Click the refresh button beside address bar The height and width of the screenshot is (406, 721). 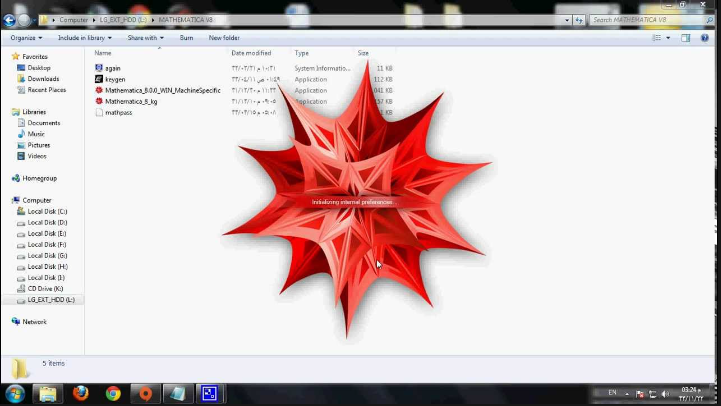click(578, 20)
